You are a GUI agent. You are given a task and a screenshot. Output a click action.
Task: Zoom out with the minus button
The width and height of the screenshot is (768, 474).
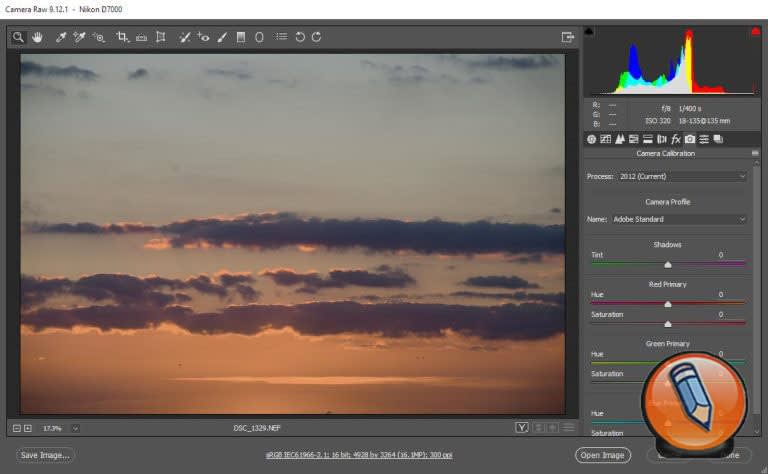pyautogui.click(x=17, y=428)
